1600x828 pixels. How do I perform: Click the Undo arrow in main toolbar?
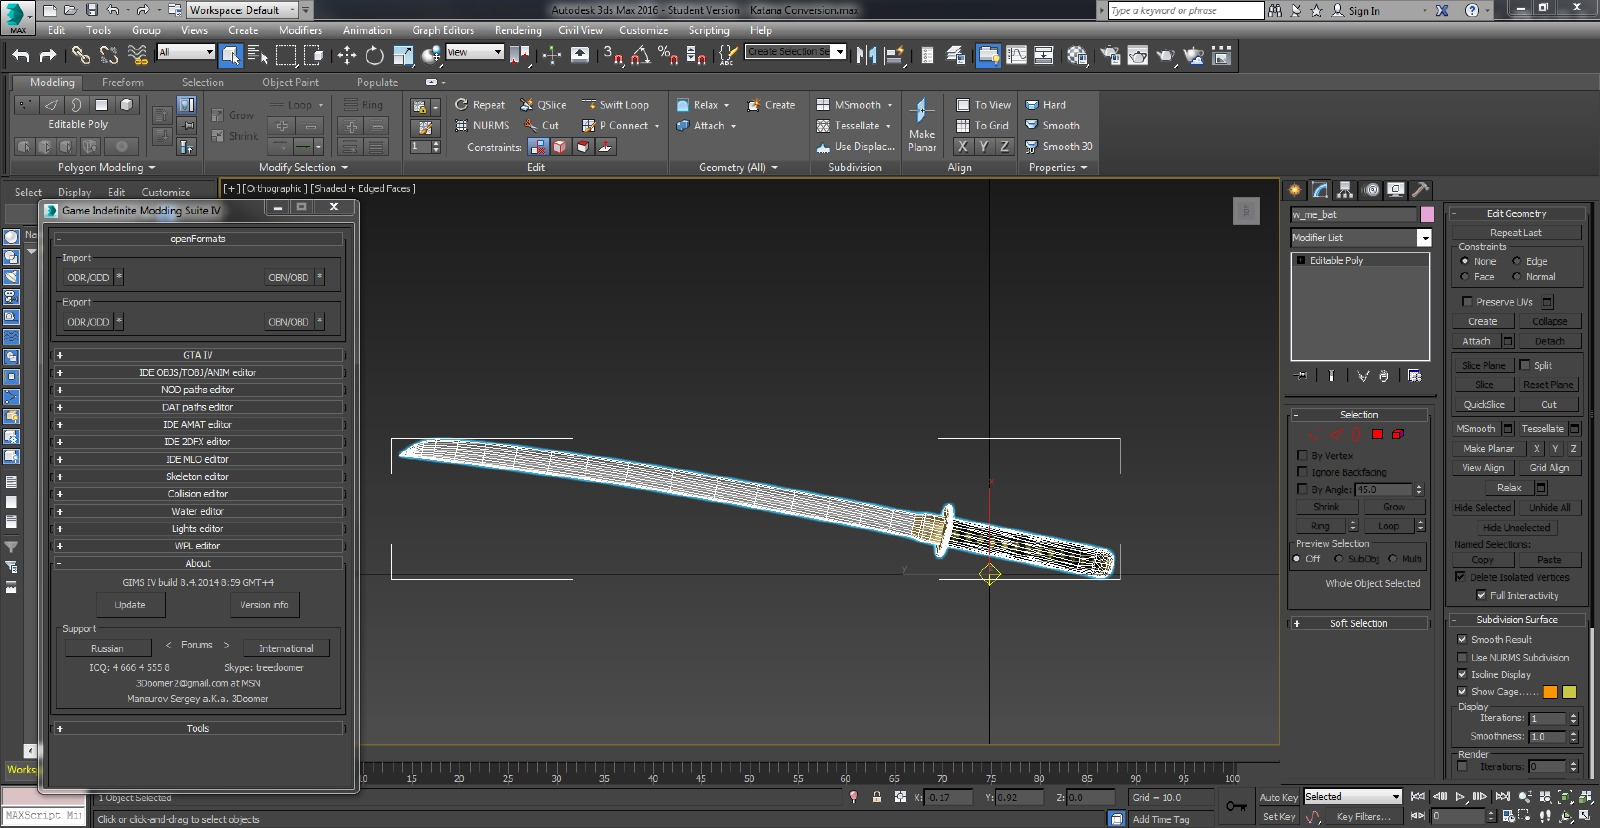pyautogui.click(x=21, y=55)
